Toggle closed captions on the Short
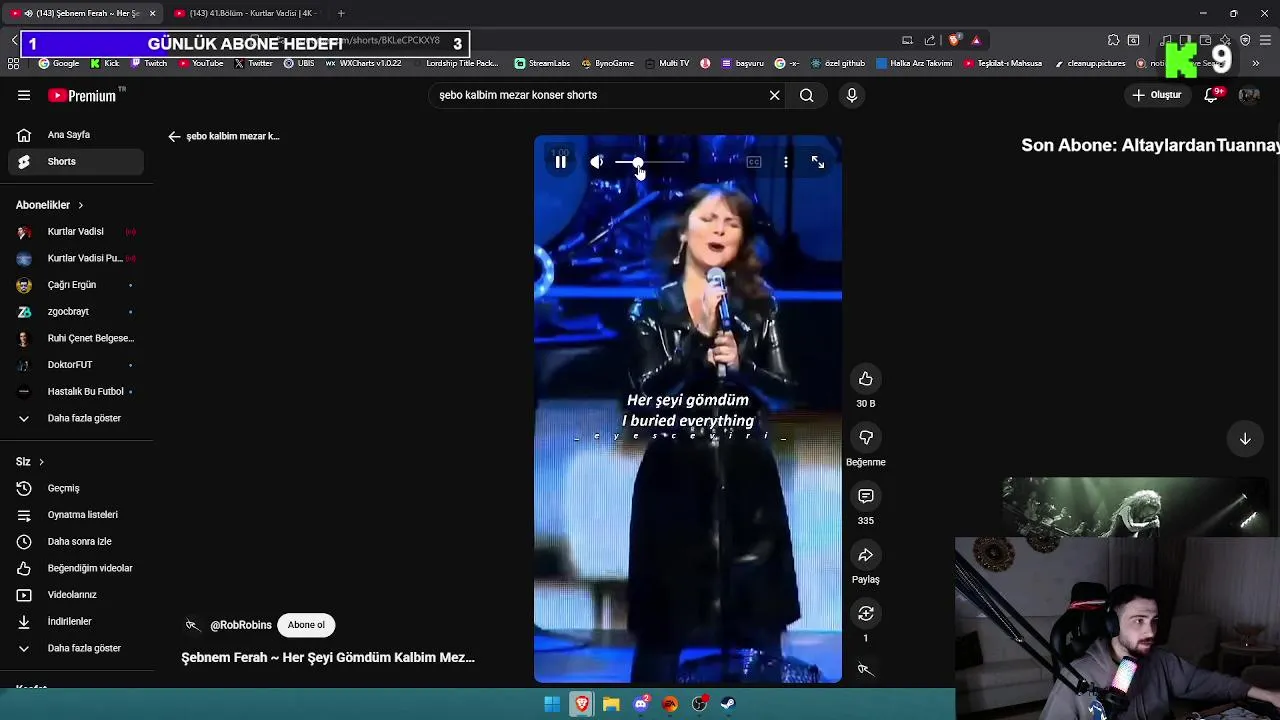Viewport: 1280px width, 720px height. click(754, 162)
